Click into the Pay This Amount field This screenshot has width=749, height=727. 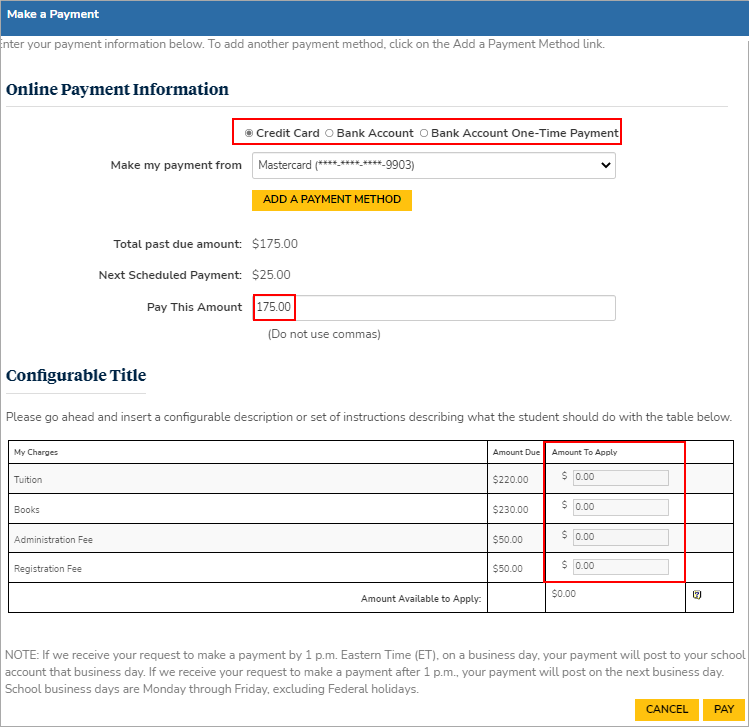tap(433, 307)
